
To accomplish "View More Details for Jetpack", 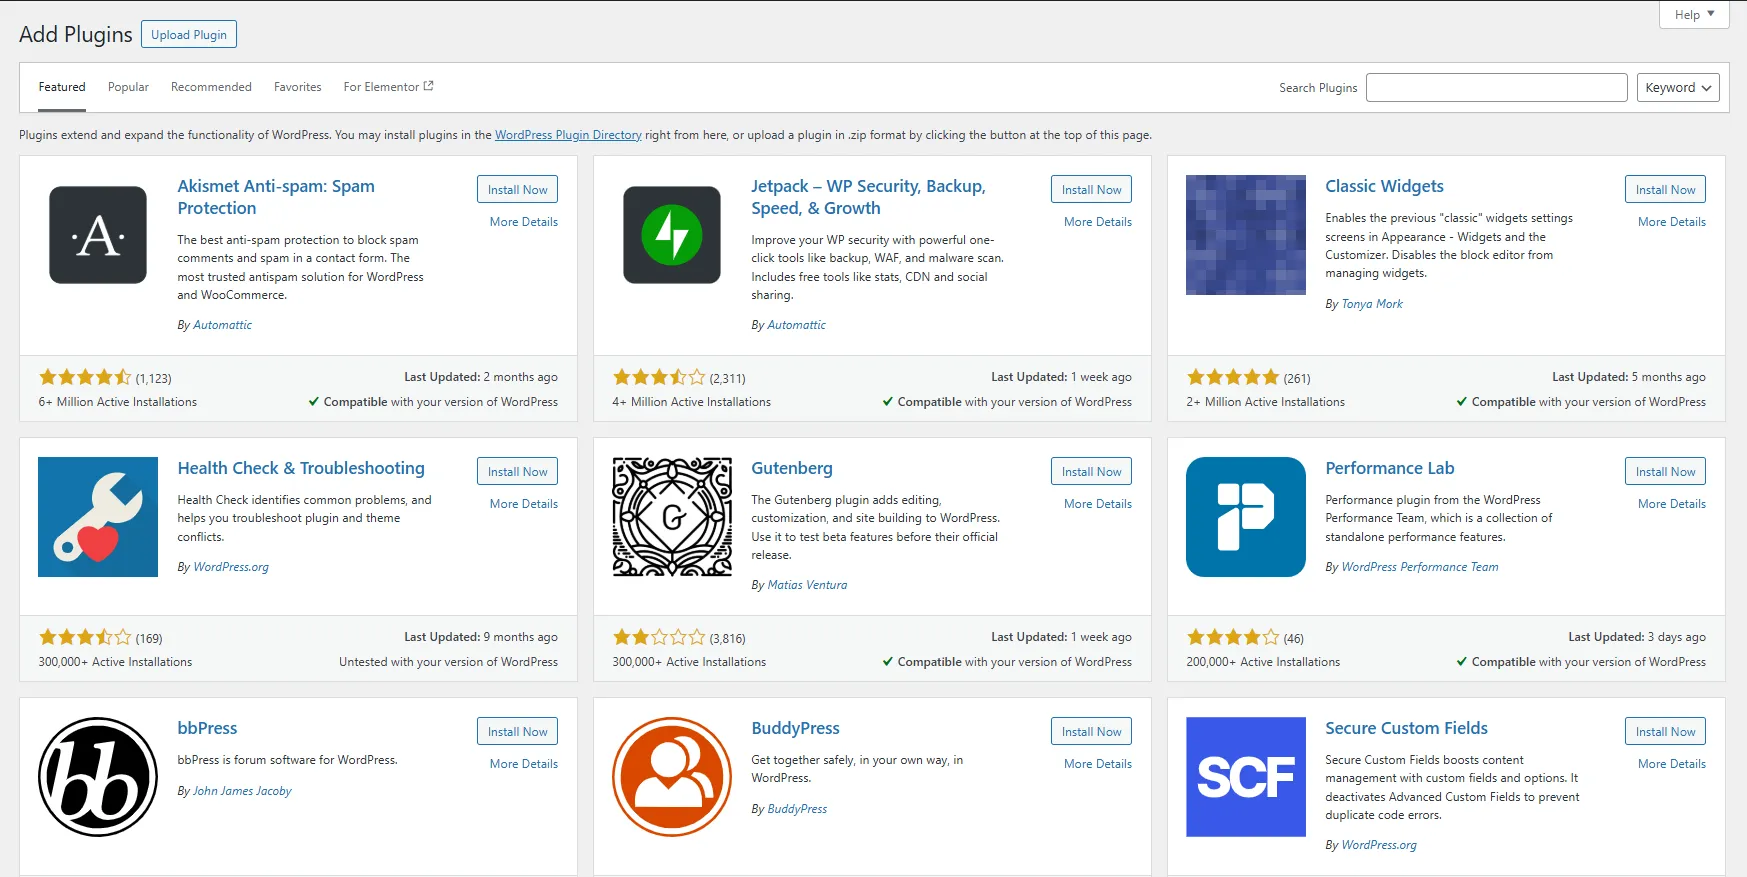I will pos(1098,222).
